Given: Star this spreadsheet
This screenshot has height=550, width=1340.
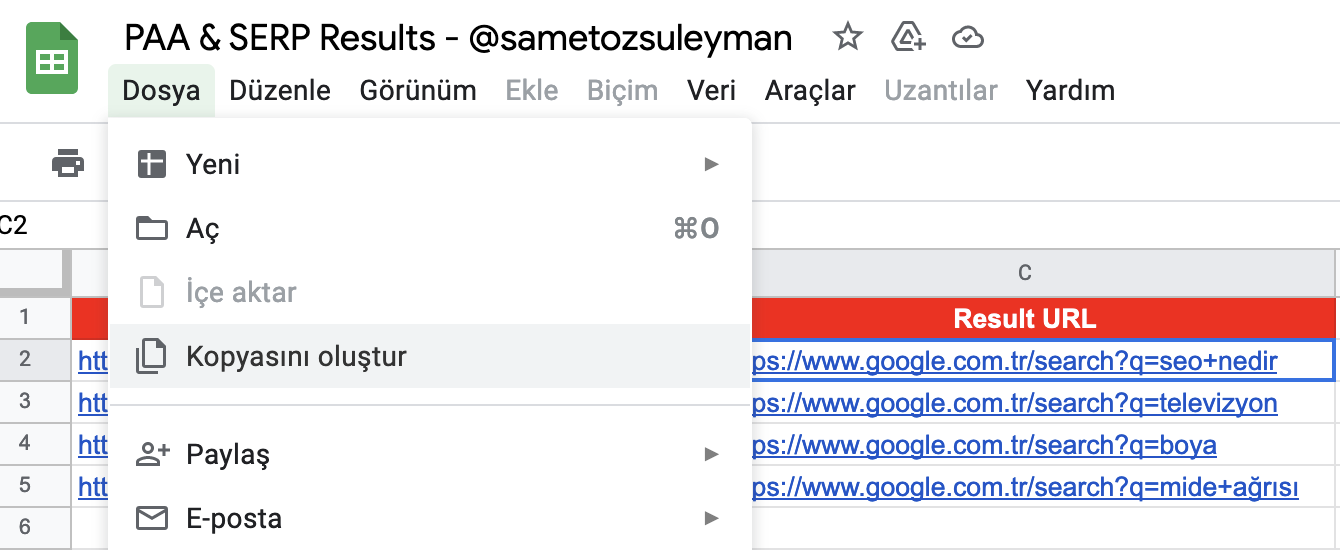Looking at the screenshot, I should (x=848, y=38).
